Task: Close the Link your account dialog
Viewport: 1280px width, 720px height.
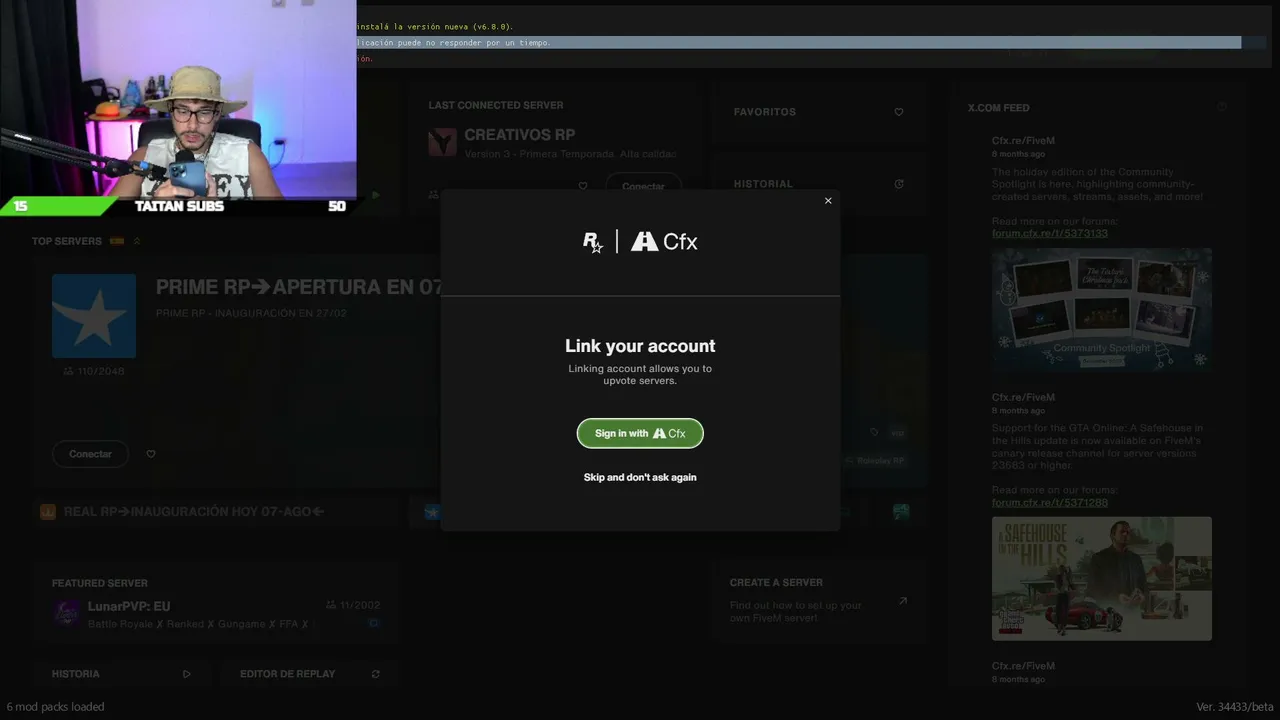Action: pos(828,201)
